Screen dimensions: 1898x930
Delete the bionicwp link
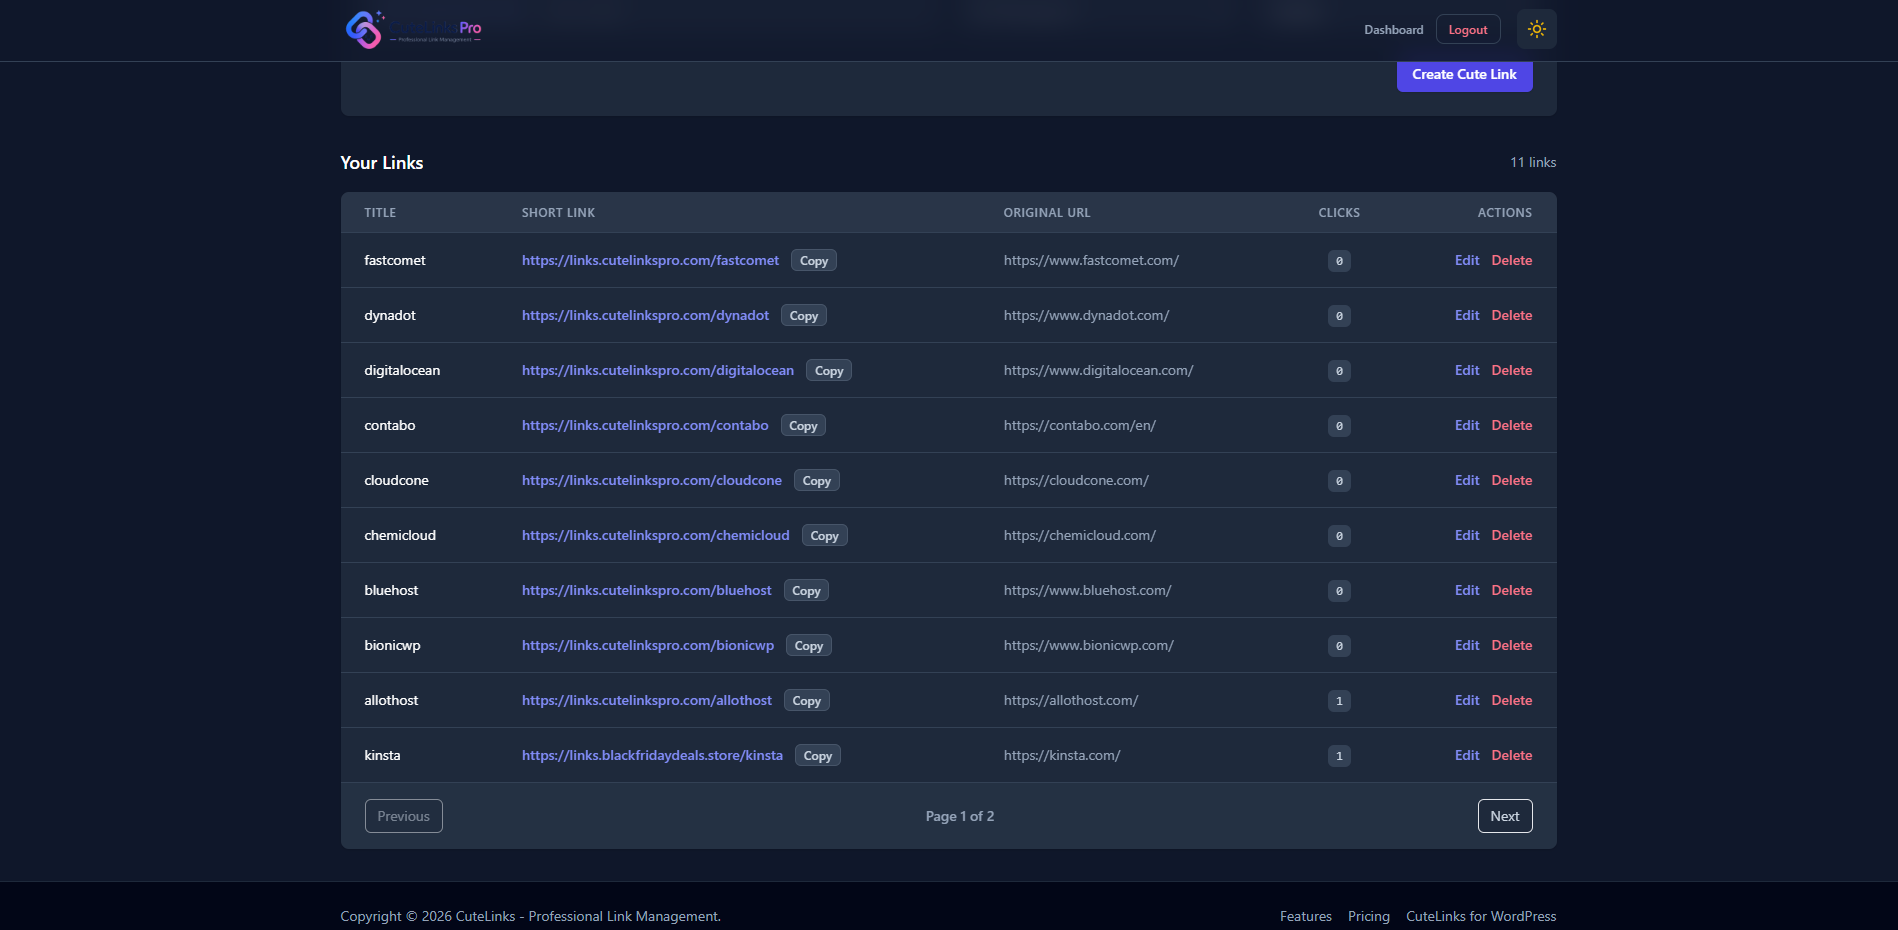click(1512, 645)
